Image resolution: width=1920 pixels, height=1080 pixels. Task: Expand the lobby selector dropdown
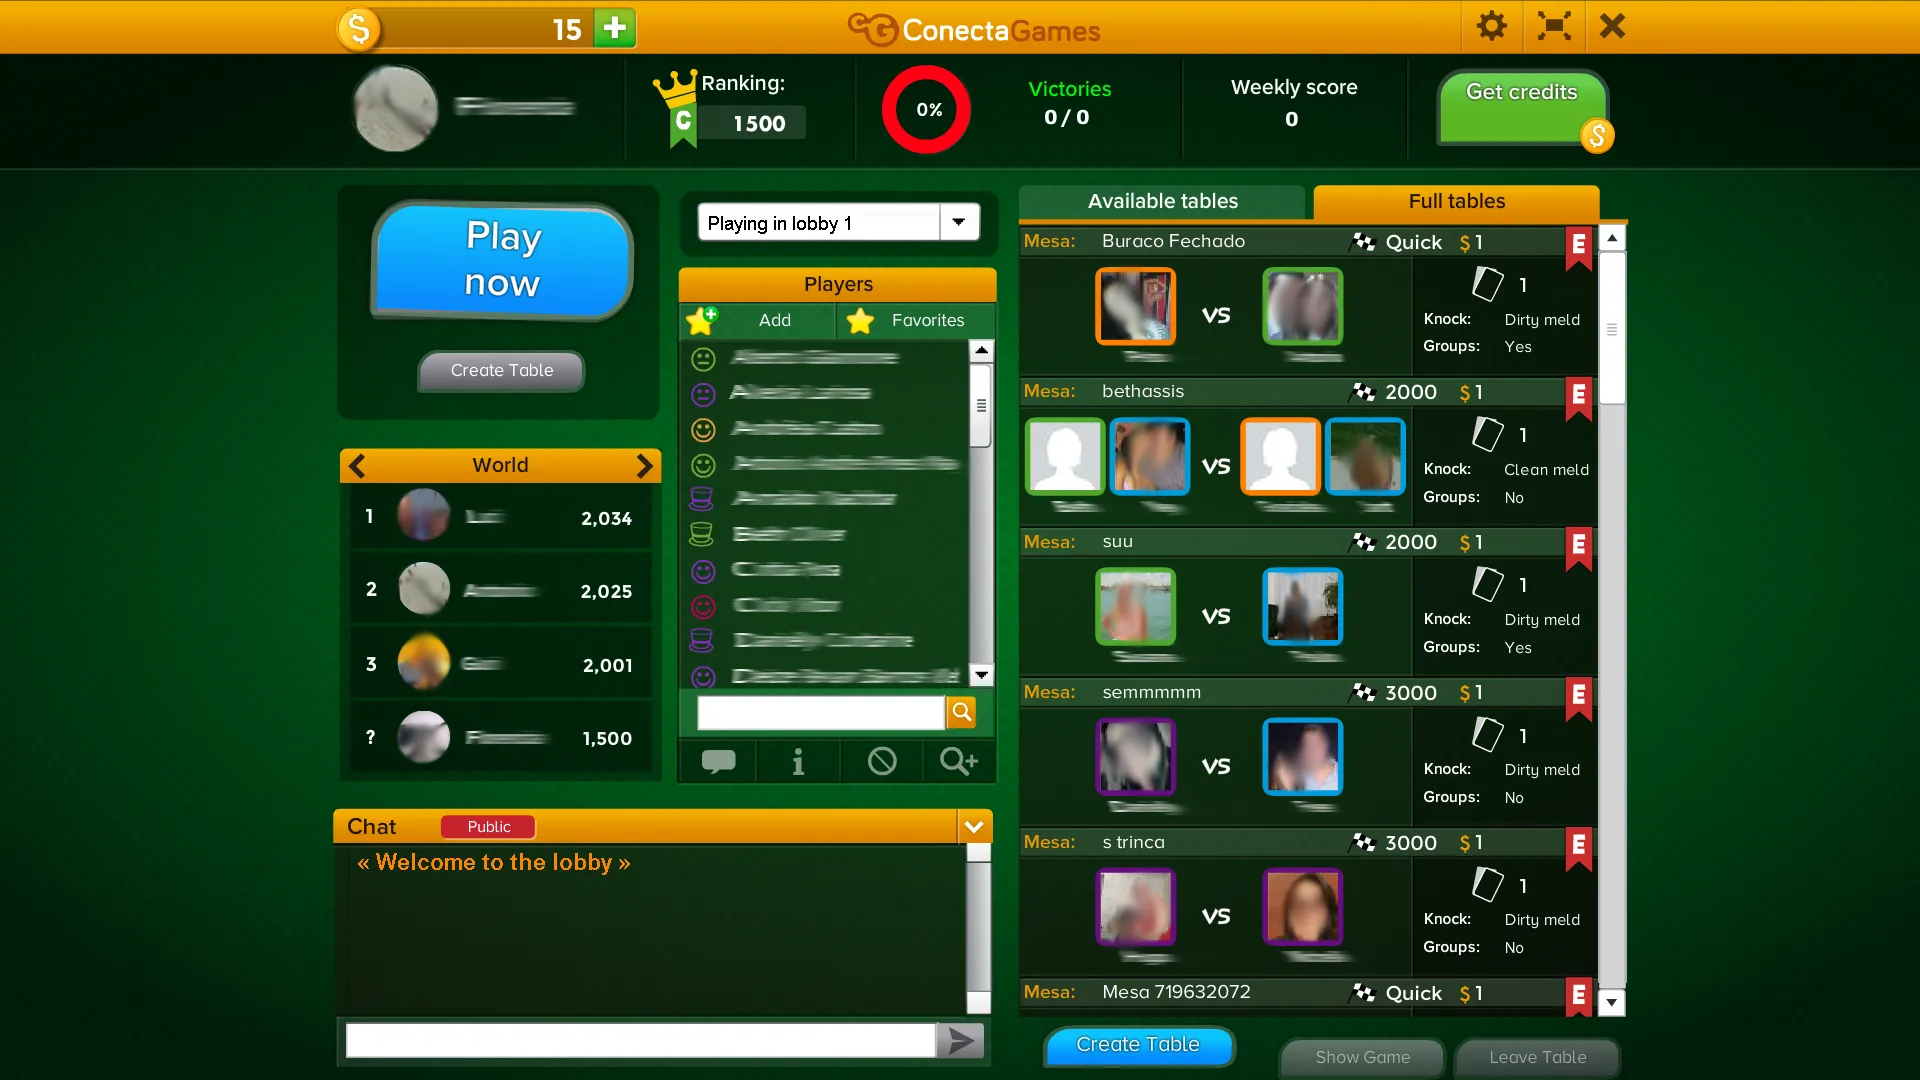tap(960, 222)
